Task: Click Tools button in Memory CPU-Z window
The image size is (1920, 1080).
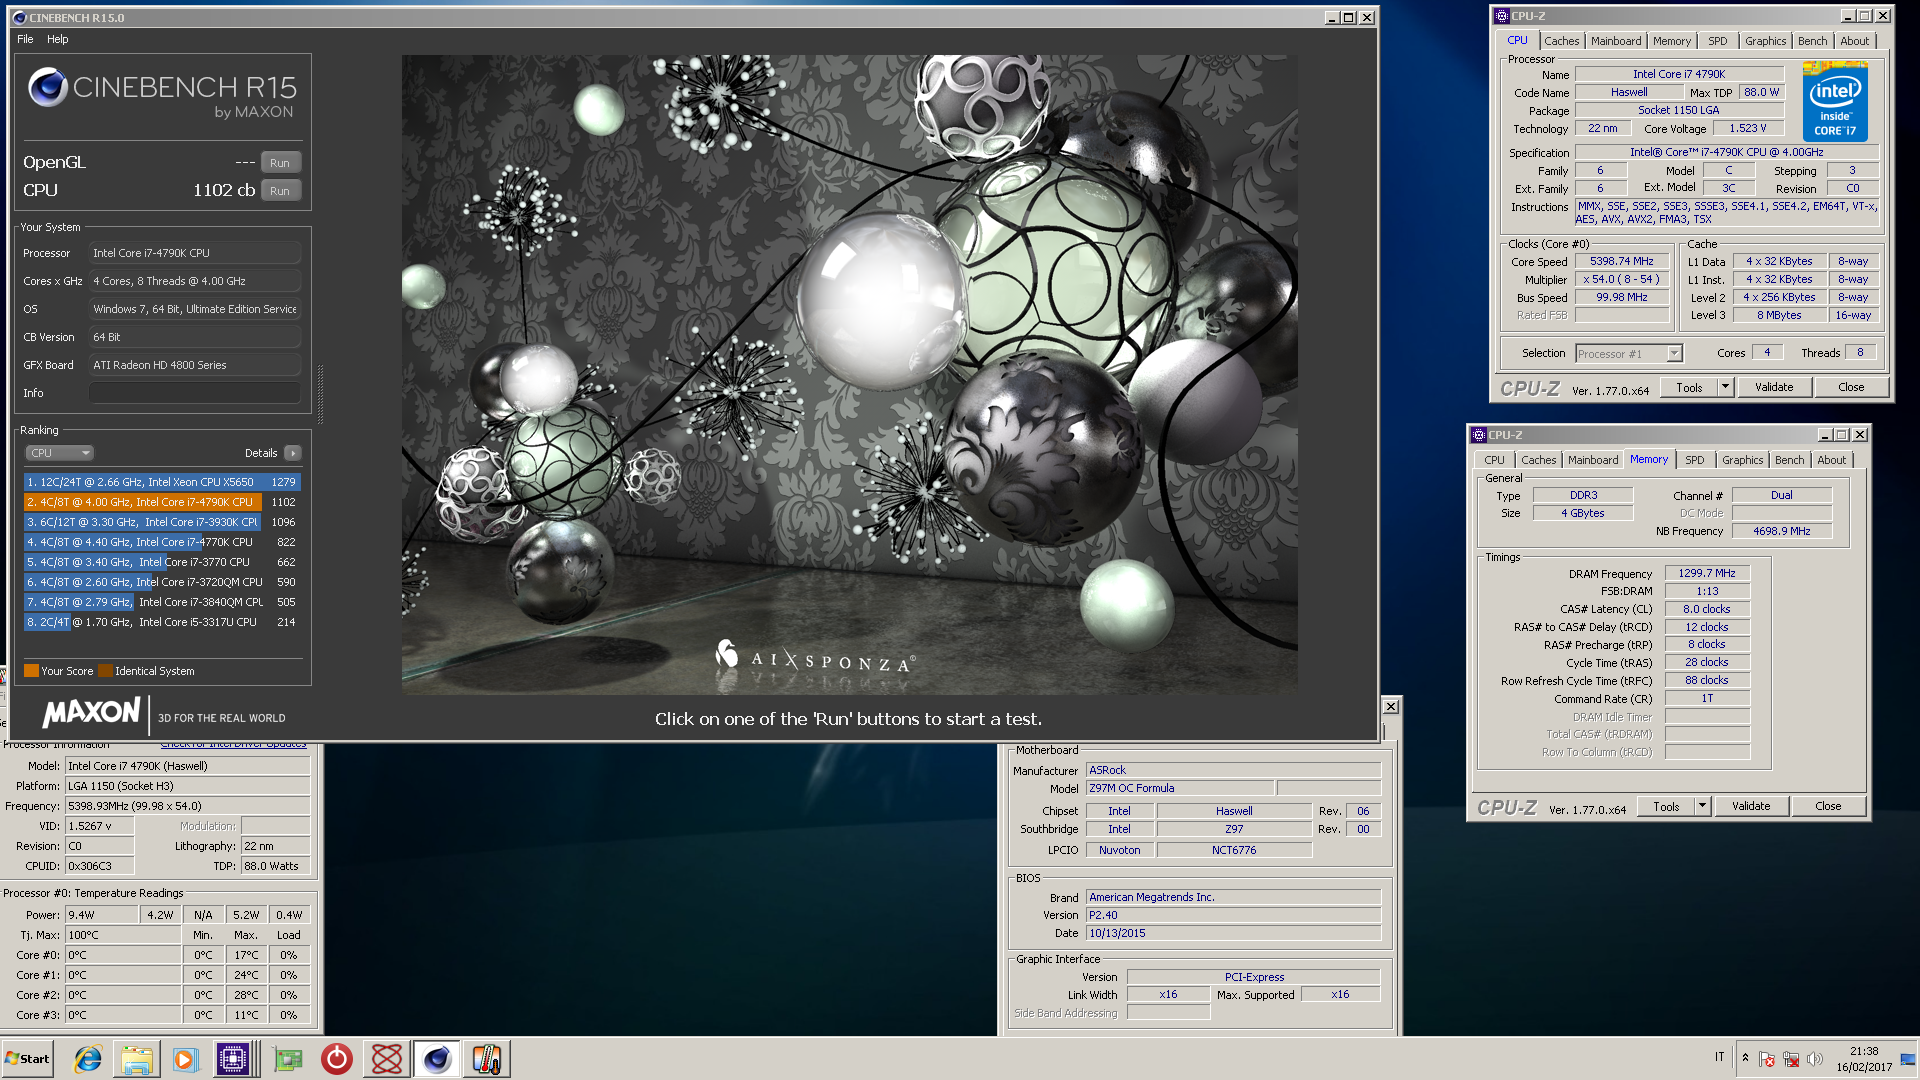Action: (x=1666, y=807)
